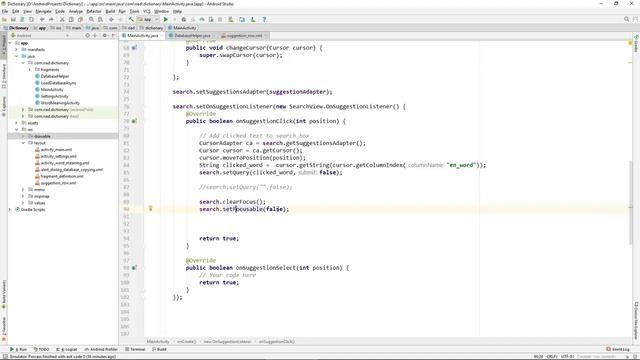This screenshot has width=640, height=360.
Task: Expand the drawable folder arrow
Action: (x=23, y=136)
